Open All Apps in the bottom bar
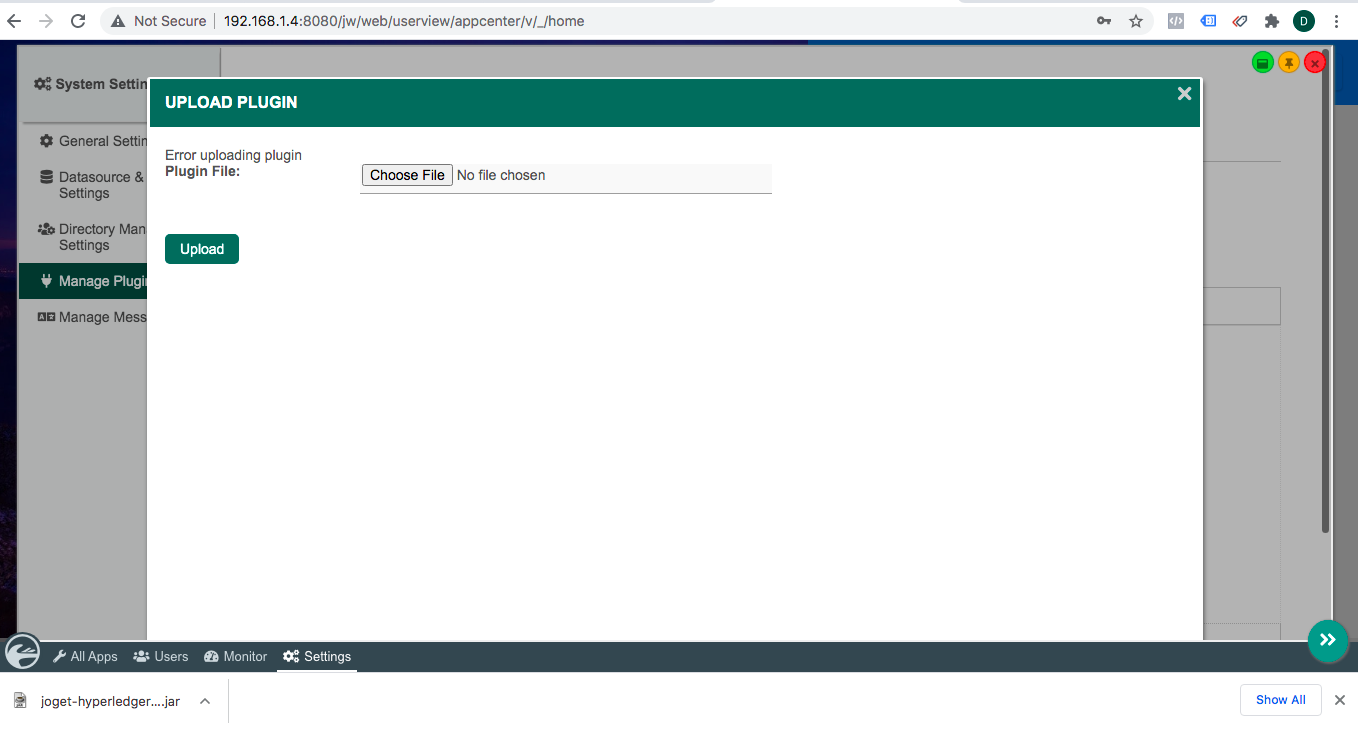Screen dimensions: 1358x729 click(85, 656)
